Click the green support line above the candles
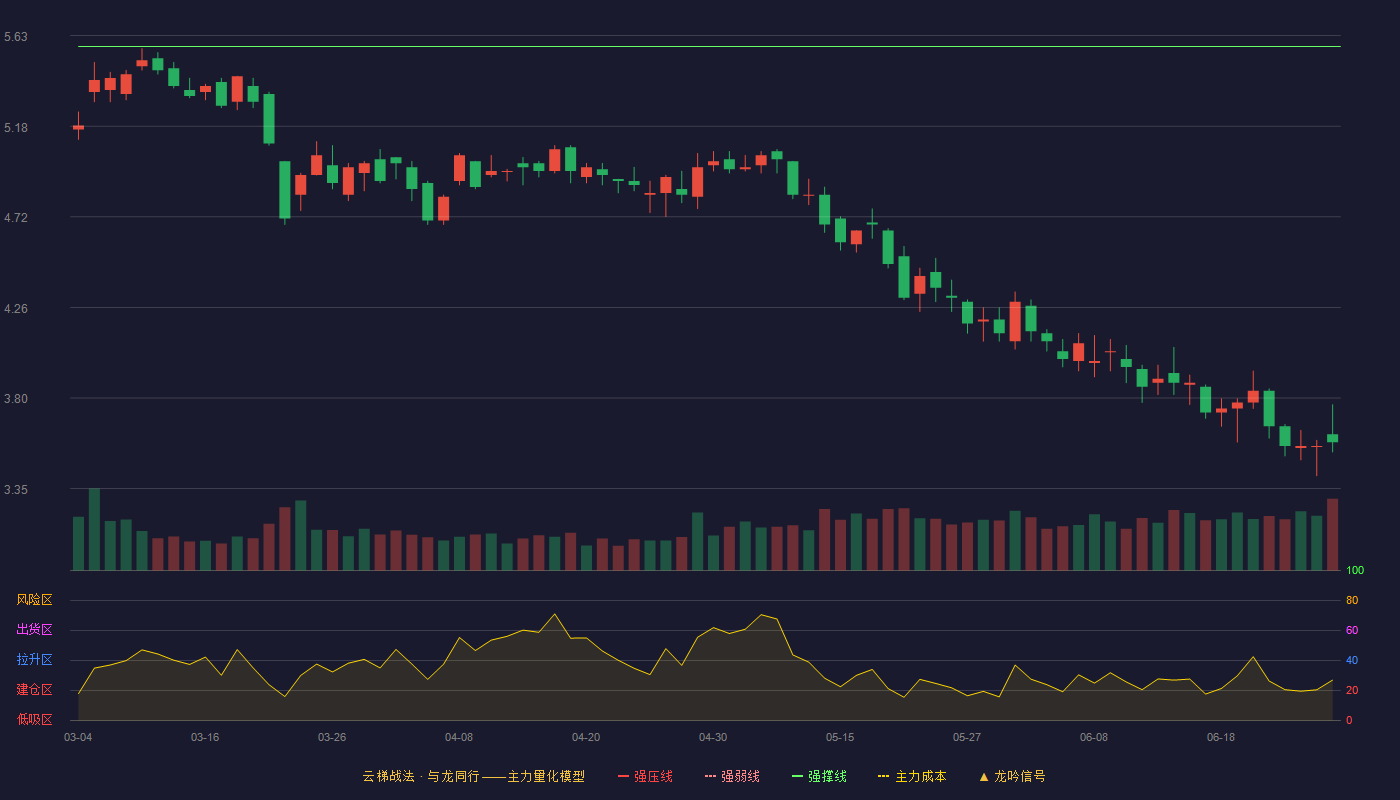The height and width of the screenshot is (800, 1400). [x=709, y=46]
